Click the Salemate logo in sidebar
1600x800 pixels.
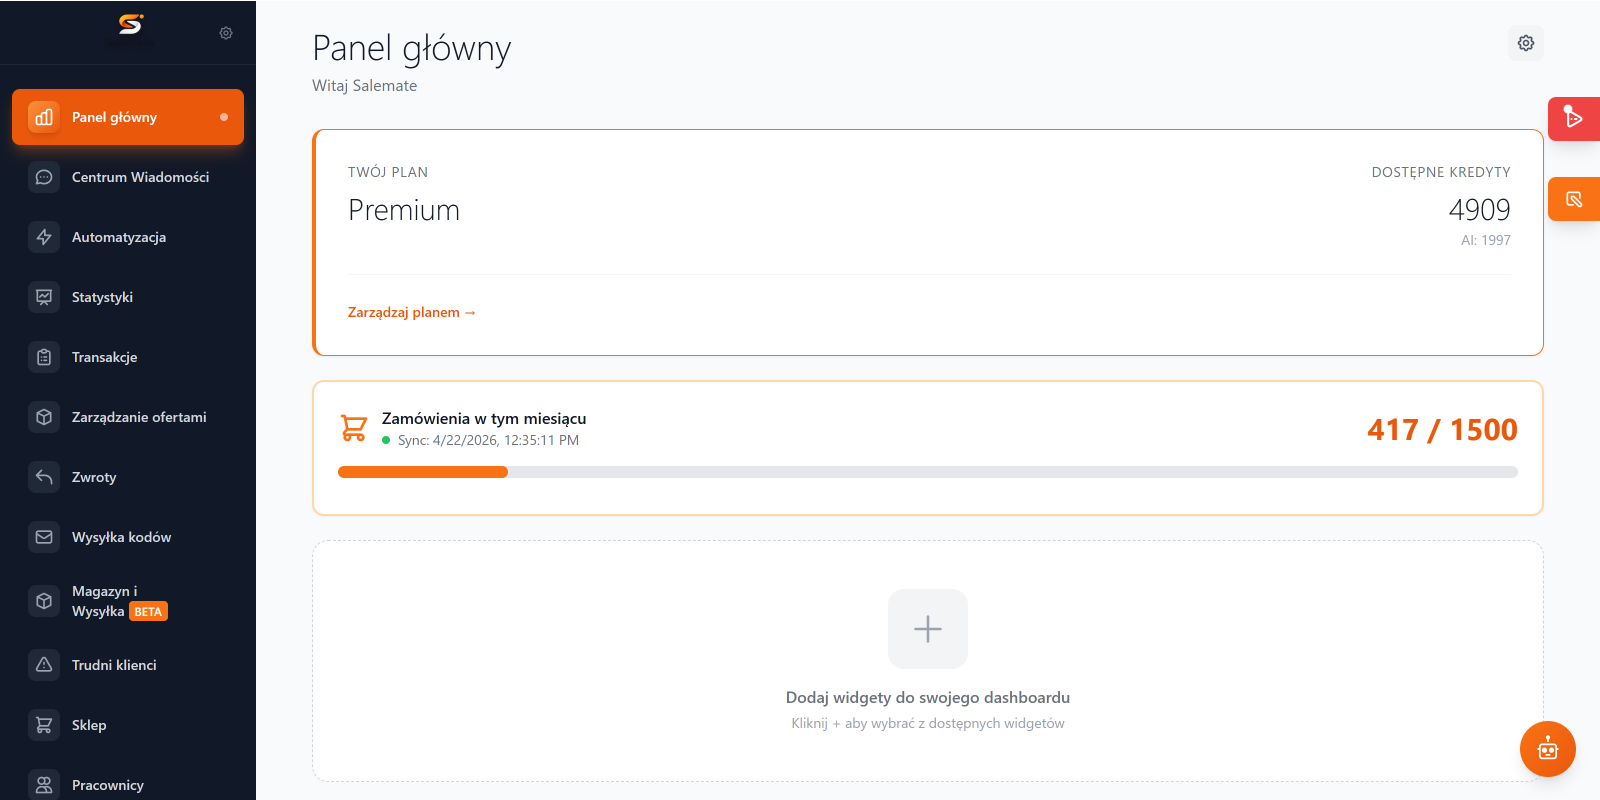coord(131,24)
